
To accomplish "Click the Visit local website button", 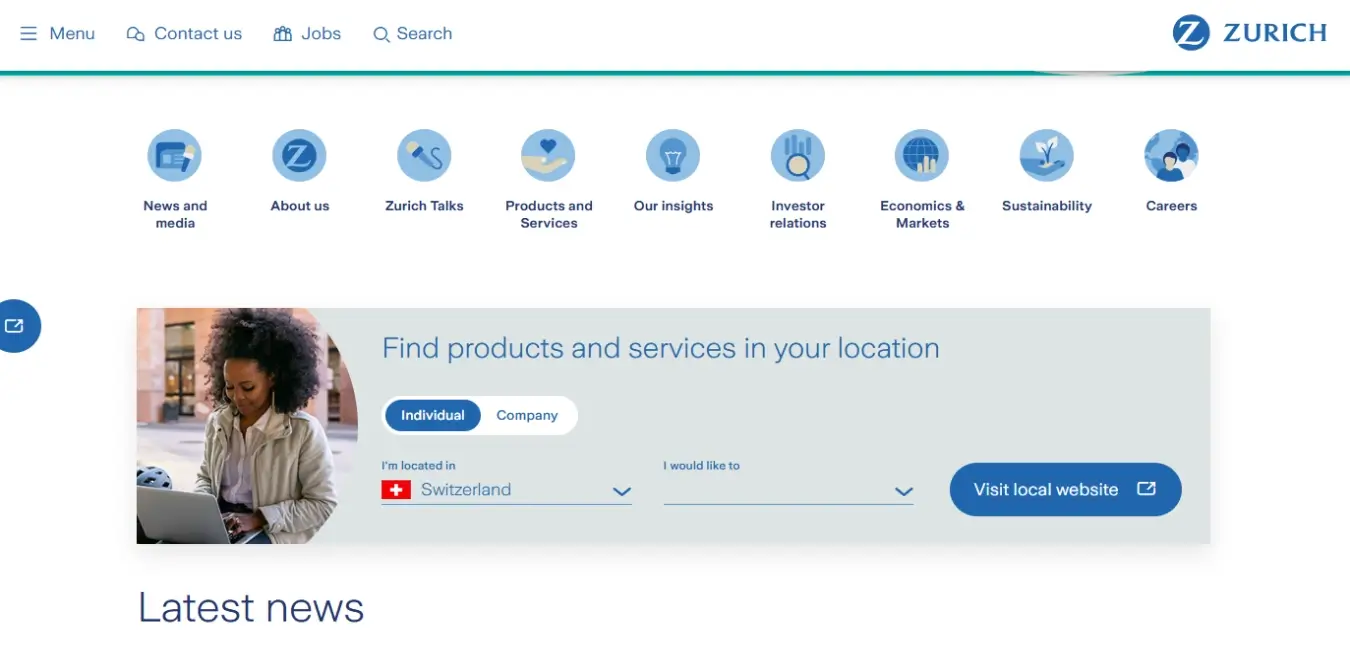I will point(1065,490).
